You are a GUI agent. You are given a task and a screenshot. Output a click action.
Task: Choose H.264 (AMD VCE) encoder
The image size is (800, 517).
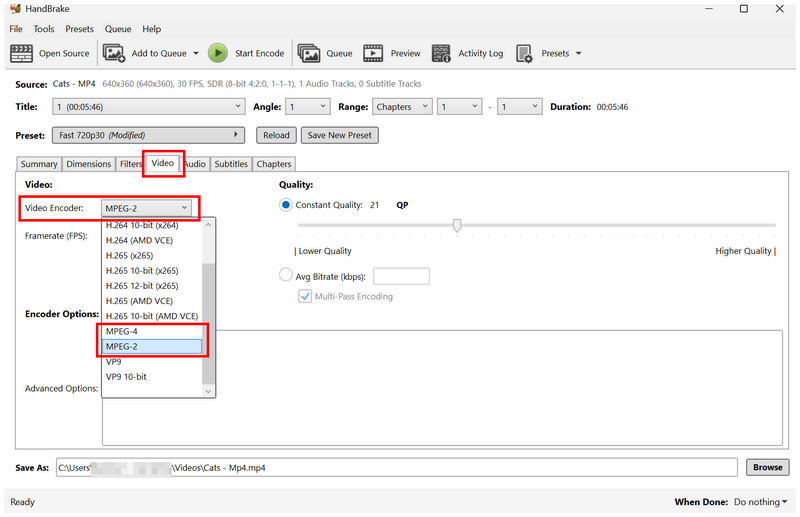153,240
